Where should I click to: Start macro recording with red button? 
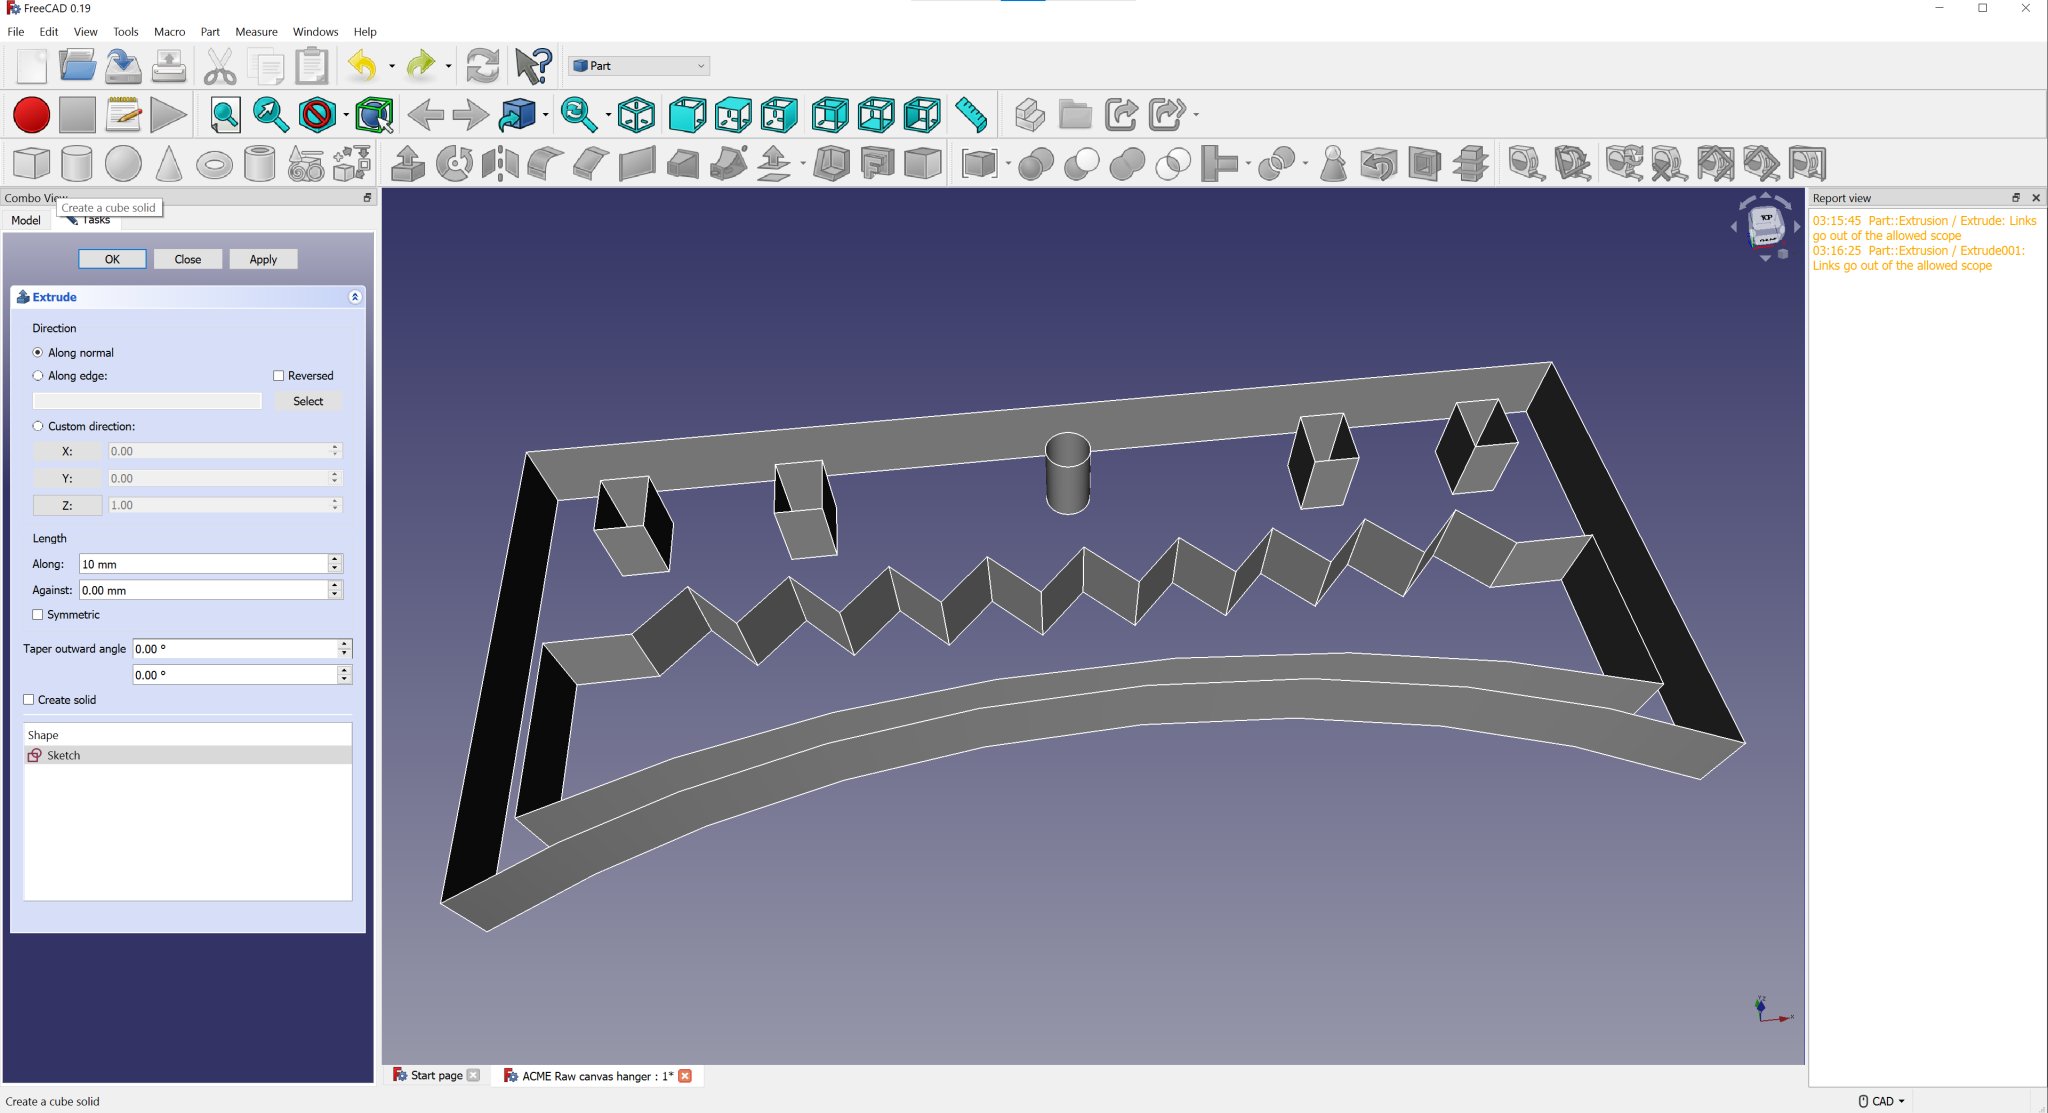(31, 115)
